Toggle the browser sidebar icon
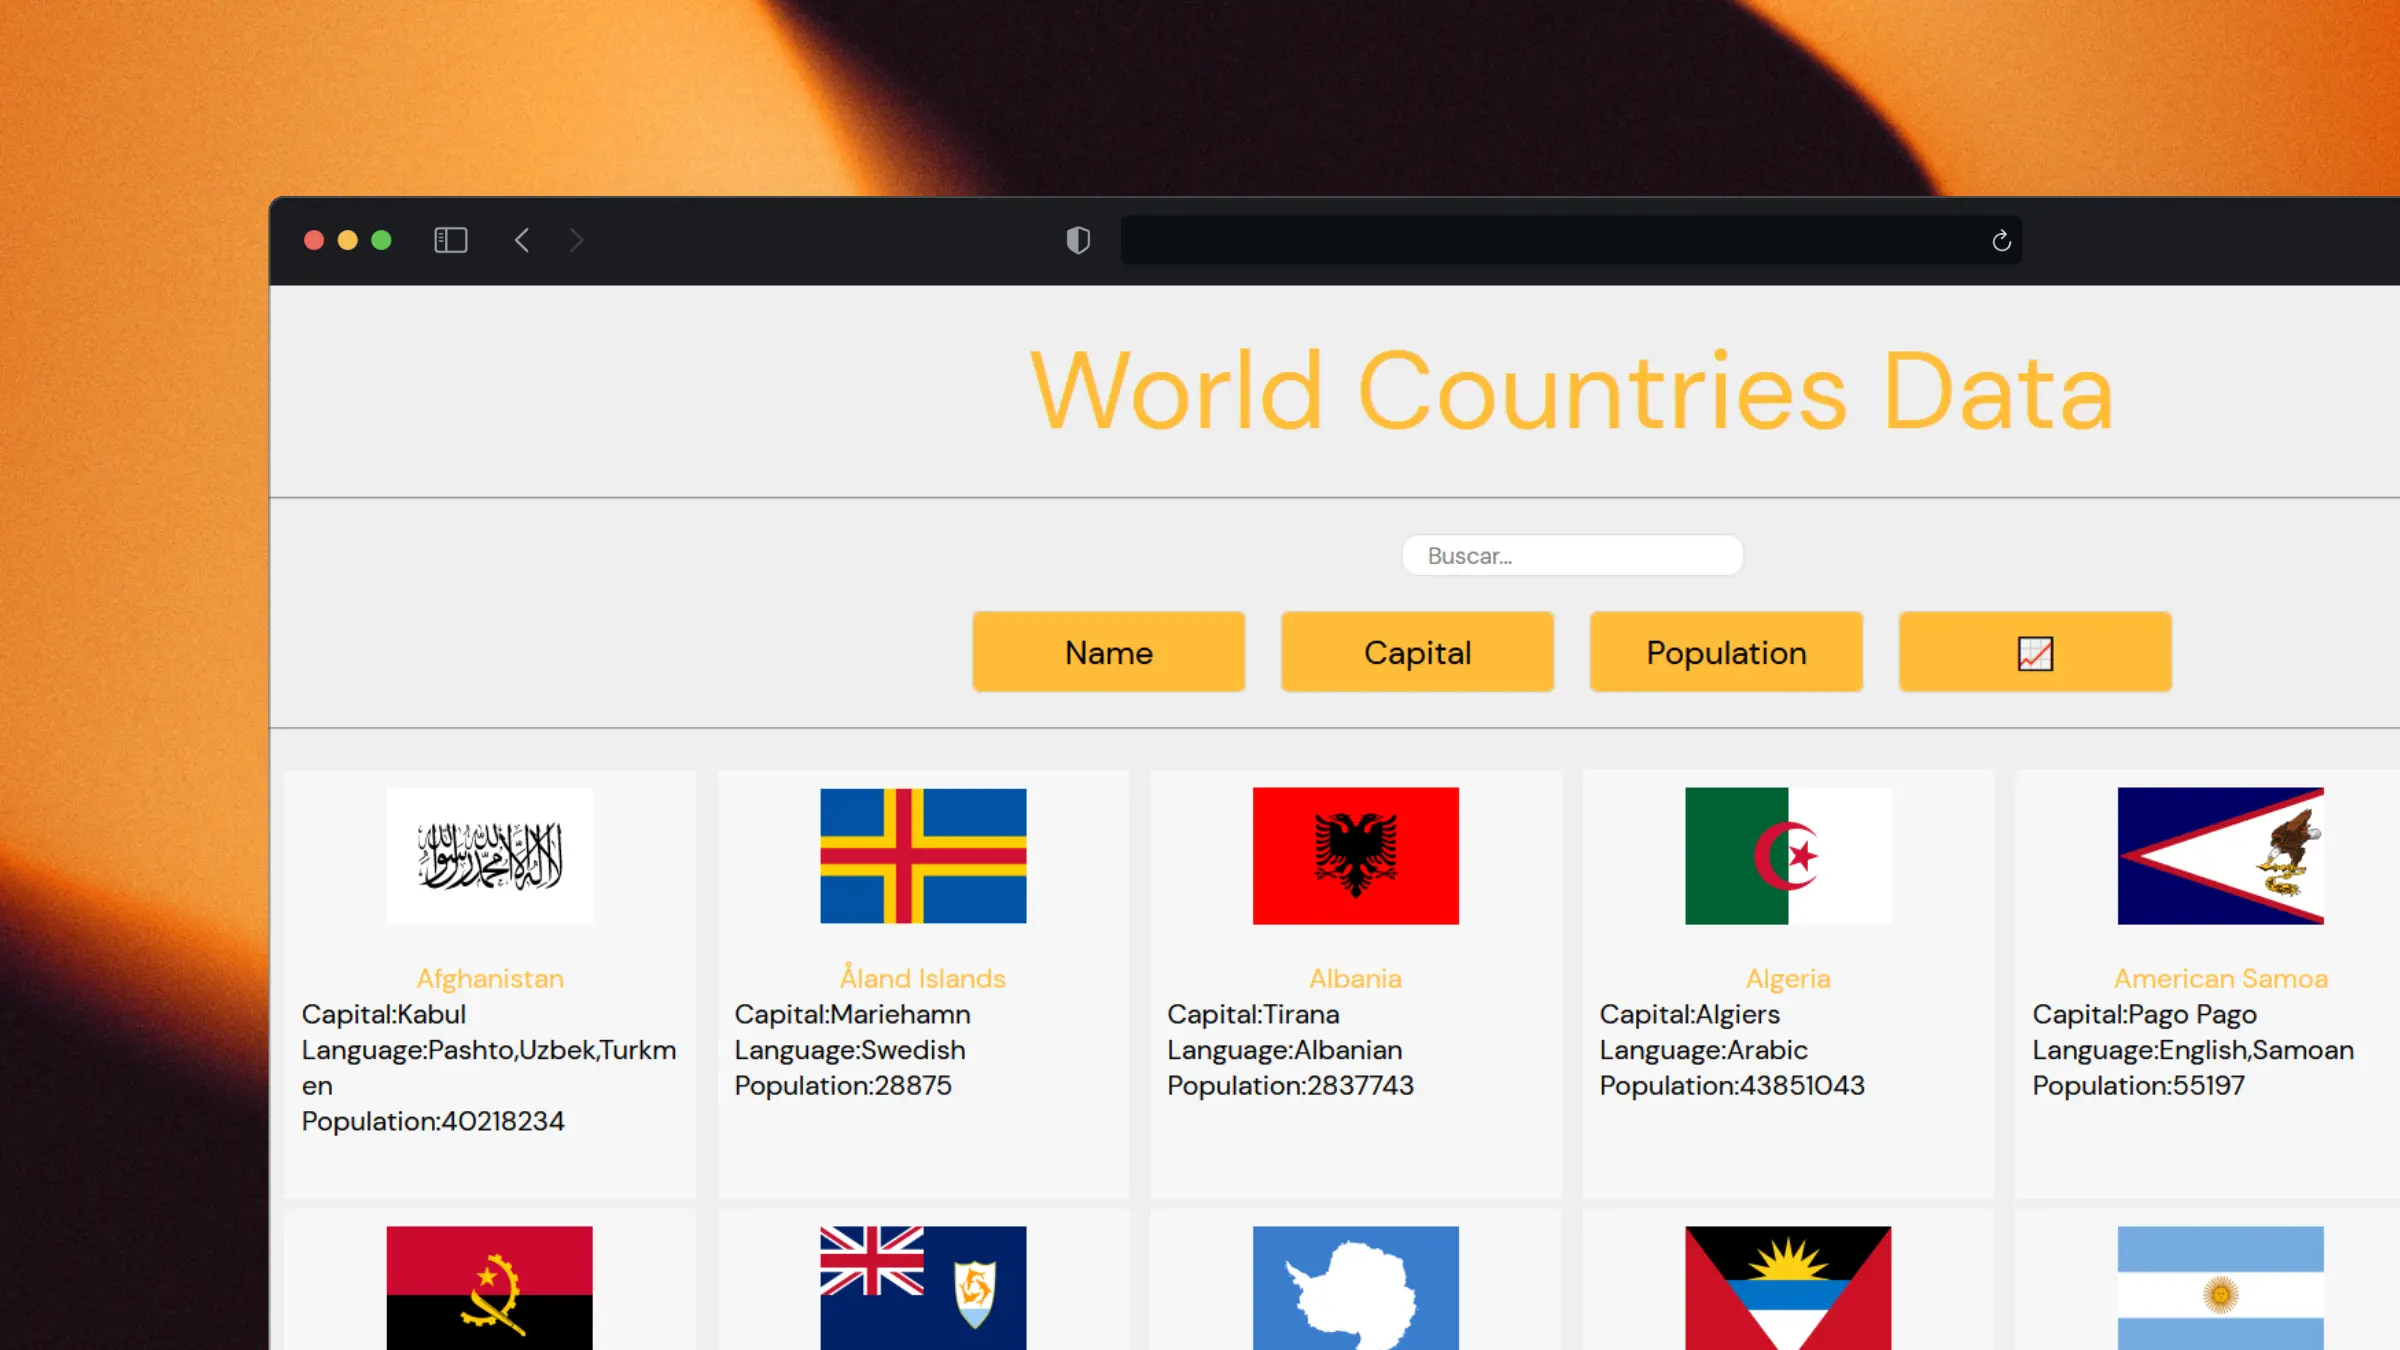2400x1350 pixels. pos(450,240)
